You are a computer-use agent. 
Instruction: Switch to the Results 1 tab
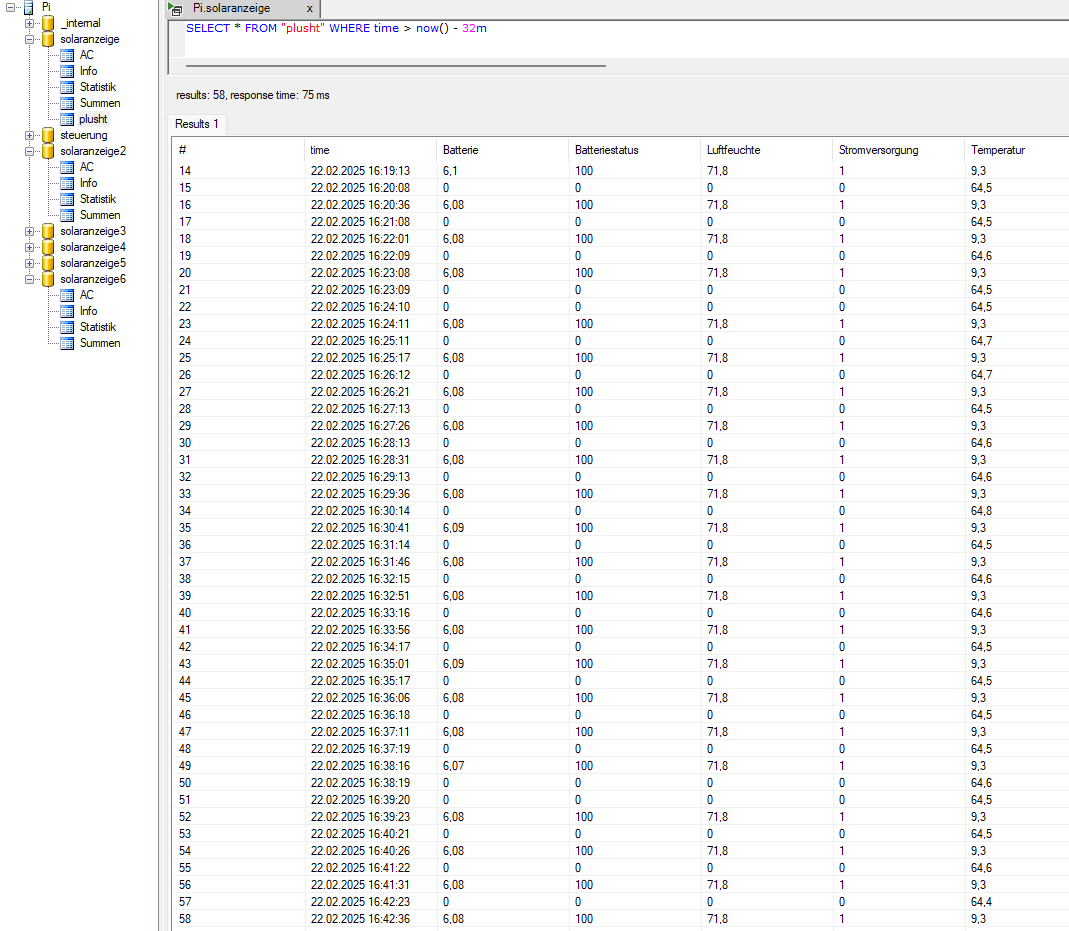tap(197, 124)
